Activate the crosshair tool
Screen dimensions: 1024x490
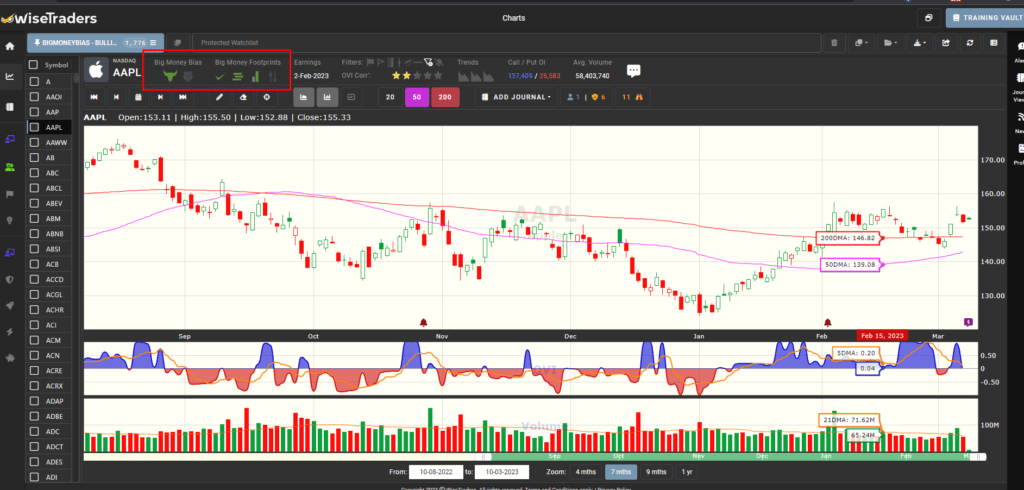click(266, 97)
